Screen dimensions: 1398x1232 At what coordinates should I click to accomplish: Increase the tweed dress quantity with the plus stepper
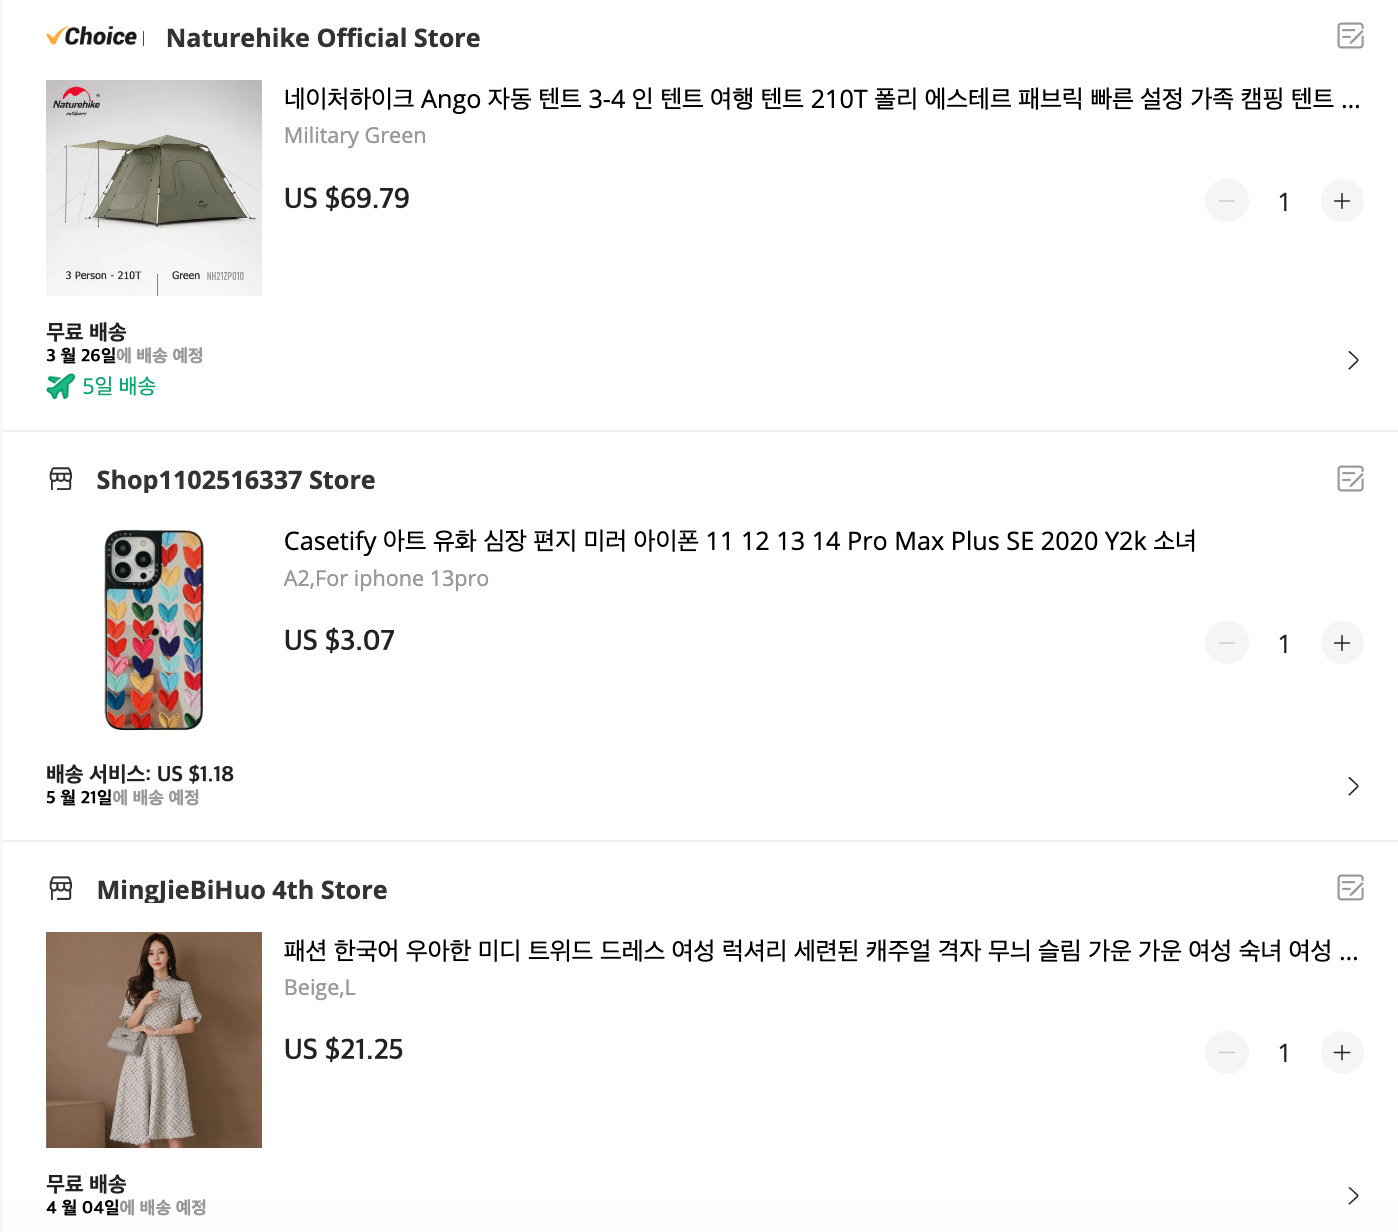pyautogui.click(x=1342, y=1053)
